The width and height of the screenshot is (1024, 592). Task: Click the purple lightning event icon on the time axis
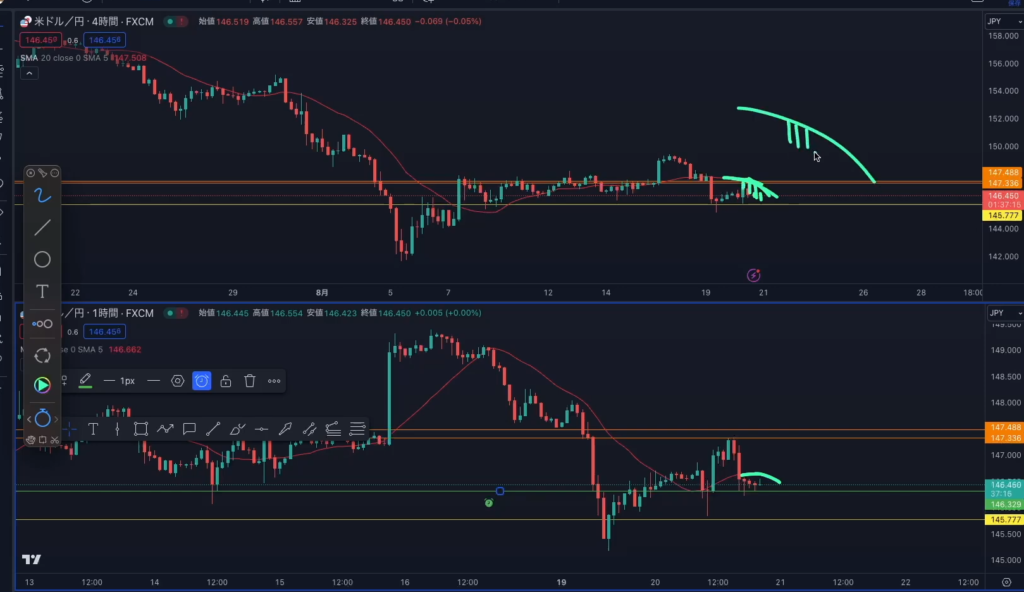(754, 275)
